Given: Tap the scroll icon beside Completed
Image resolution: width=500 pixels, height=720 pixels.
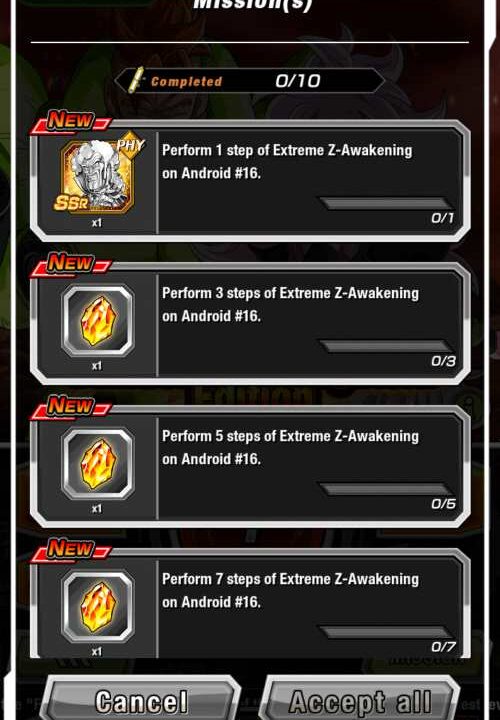Looking at the screenshot, I should 136,80.
